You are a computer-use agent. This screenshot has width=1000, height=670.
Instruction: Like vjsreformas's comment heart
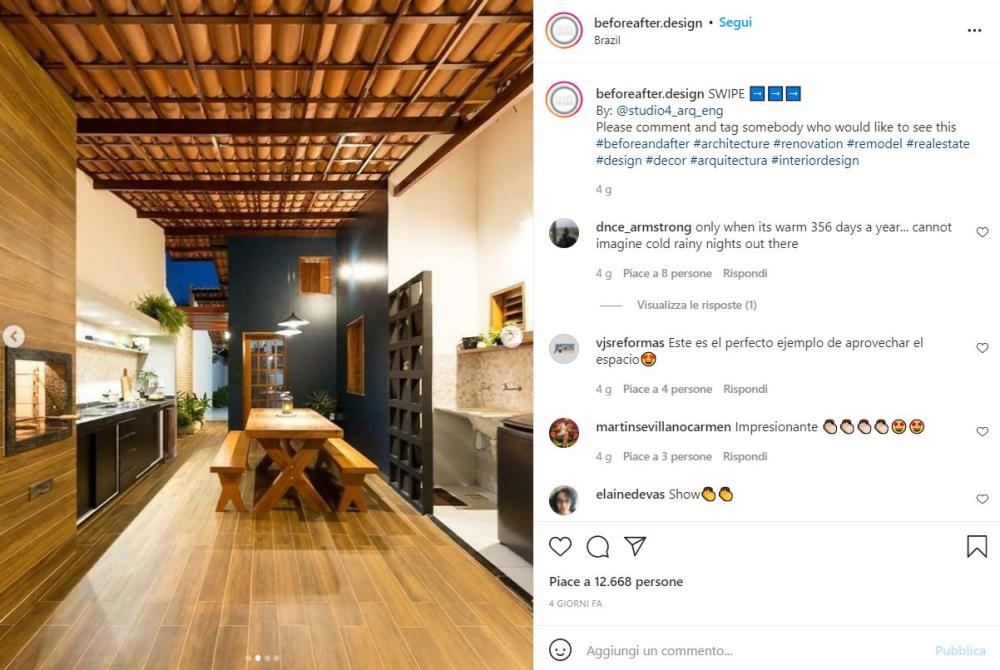(x=982, y=347)
